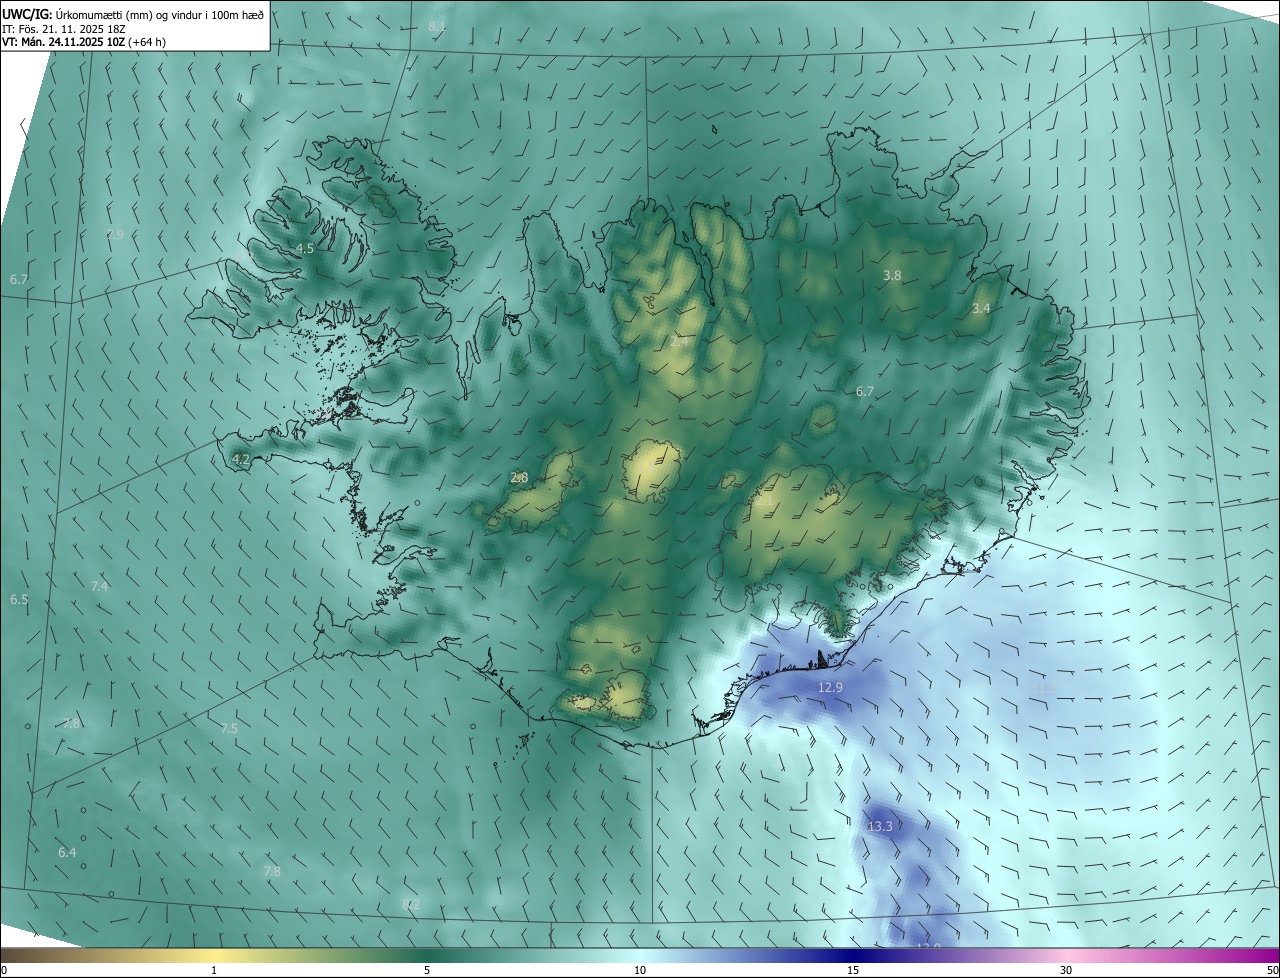Click the '15' tick on the color scale
1280x978 pixels.
pyautogui.click(x=853, y=970)
